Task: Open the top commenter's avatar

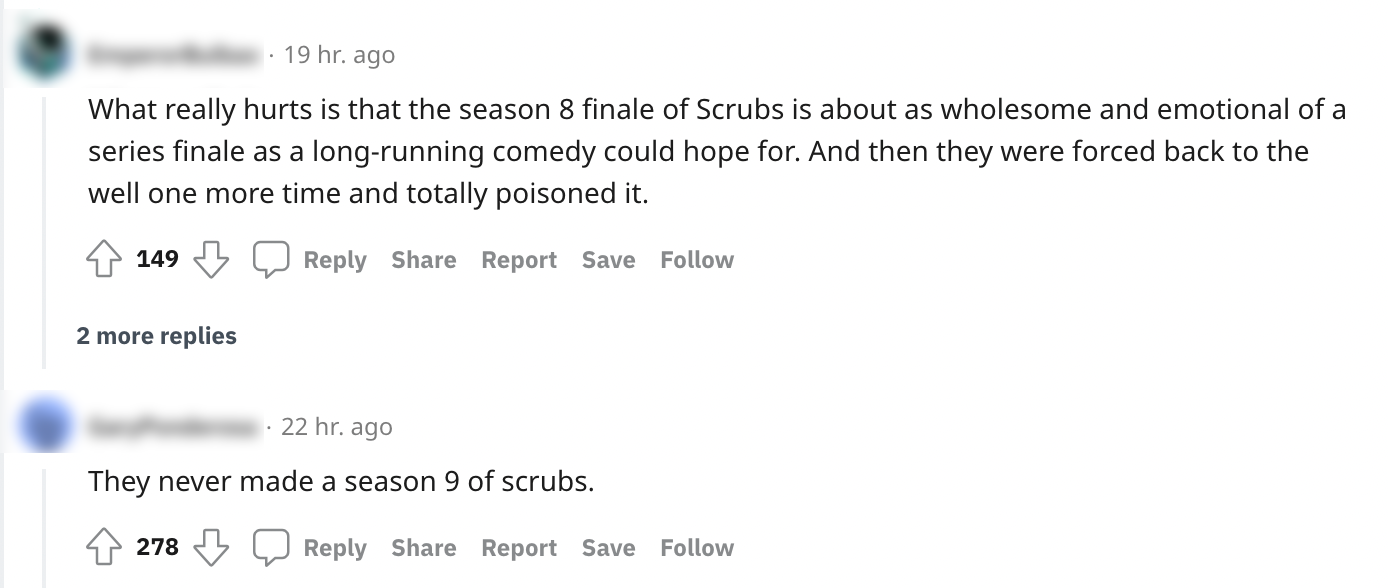Action: pos(45,54)
